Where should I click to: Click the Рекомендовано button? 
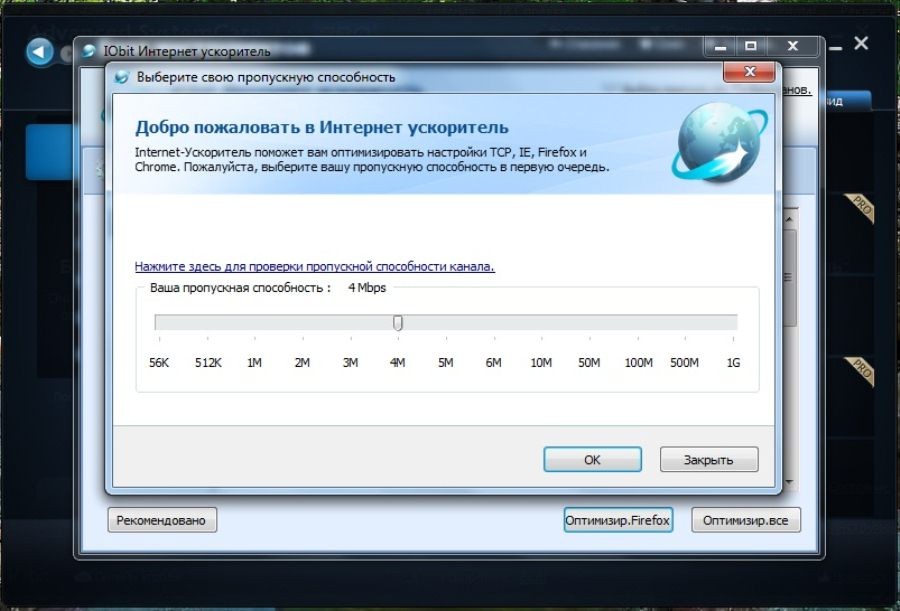(162, 520)
